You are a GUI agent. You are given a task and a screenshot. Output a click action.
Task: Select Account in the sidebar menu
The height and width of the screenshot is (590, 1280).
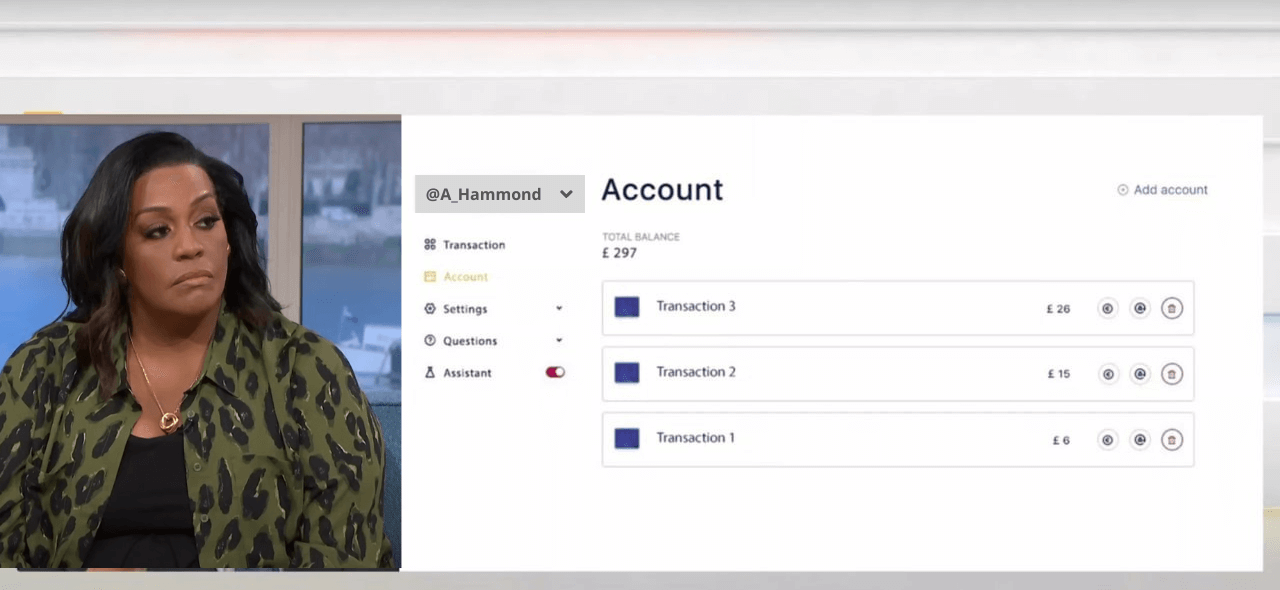click(465, 277)
